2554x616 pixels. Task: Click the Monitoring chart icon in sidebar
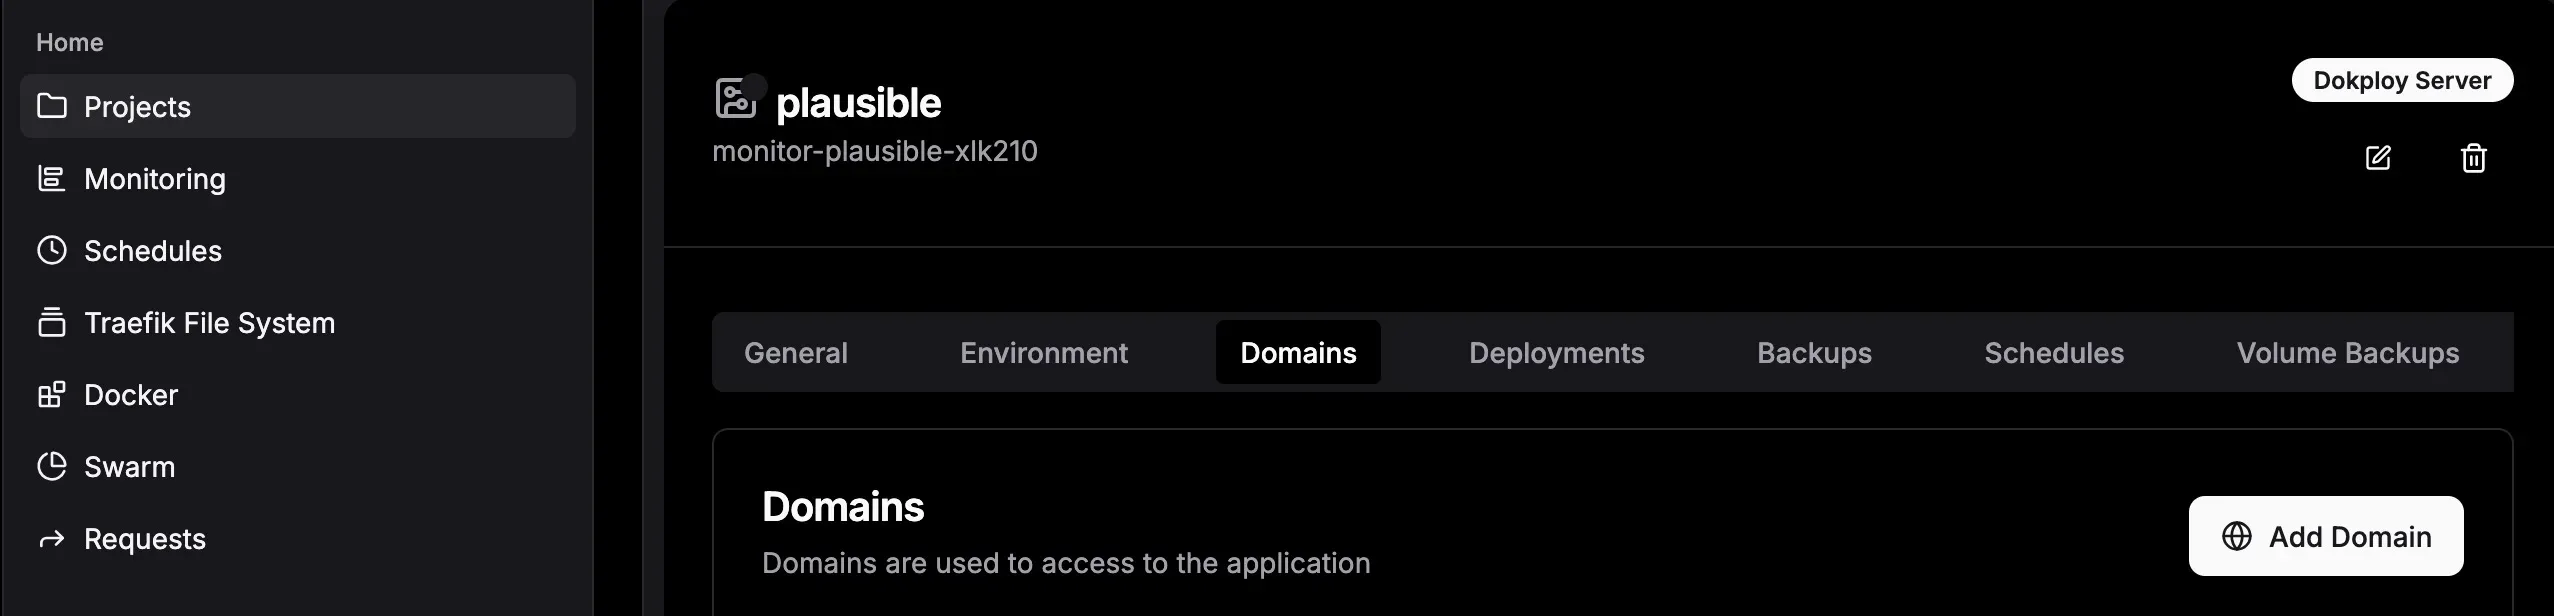(x=51, y=178)
